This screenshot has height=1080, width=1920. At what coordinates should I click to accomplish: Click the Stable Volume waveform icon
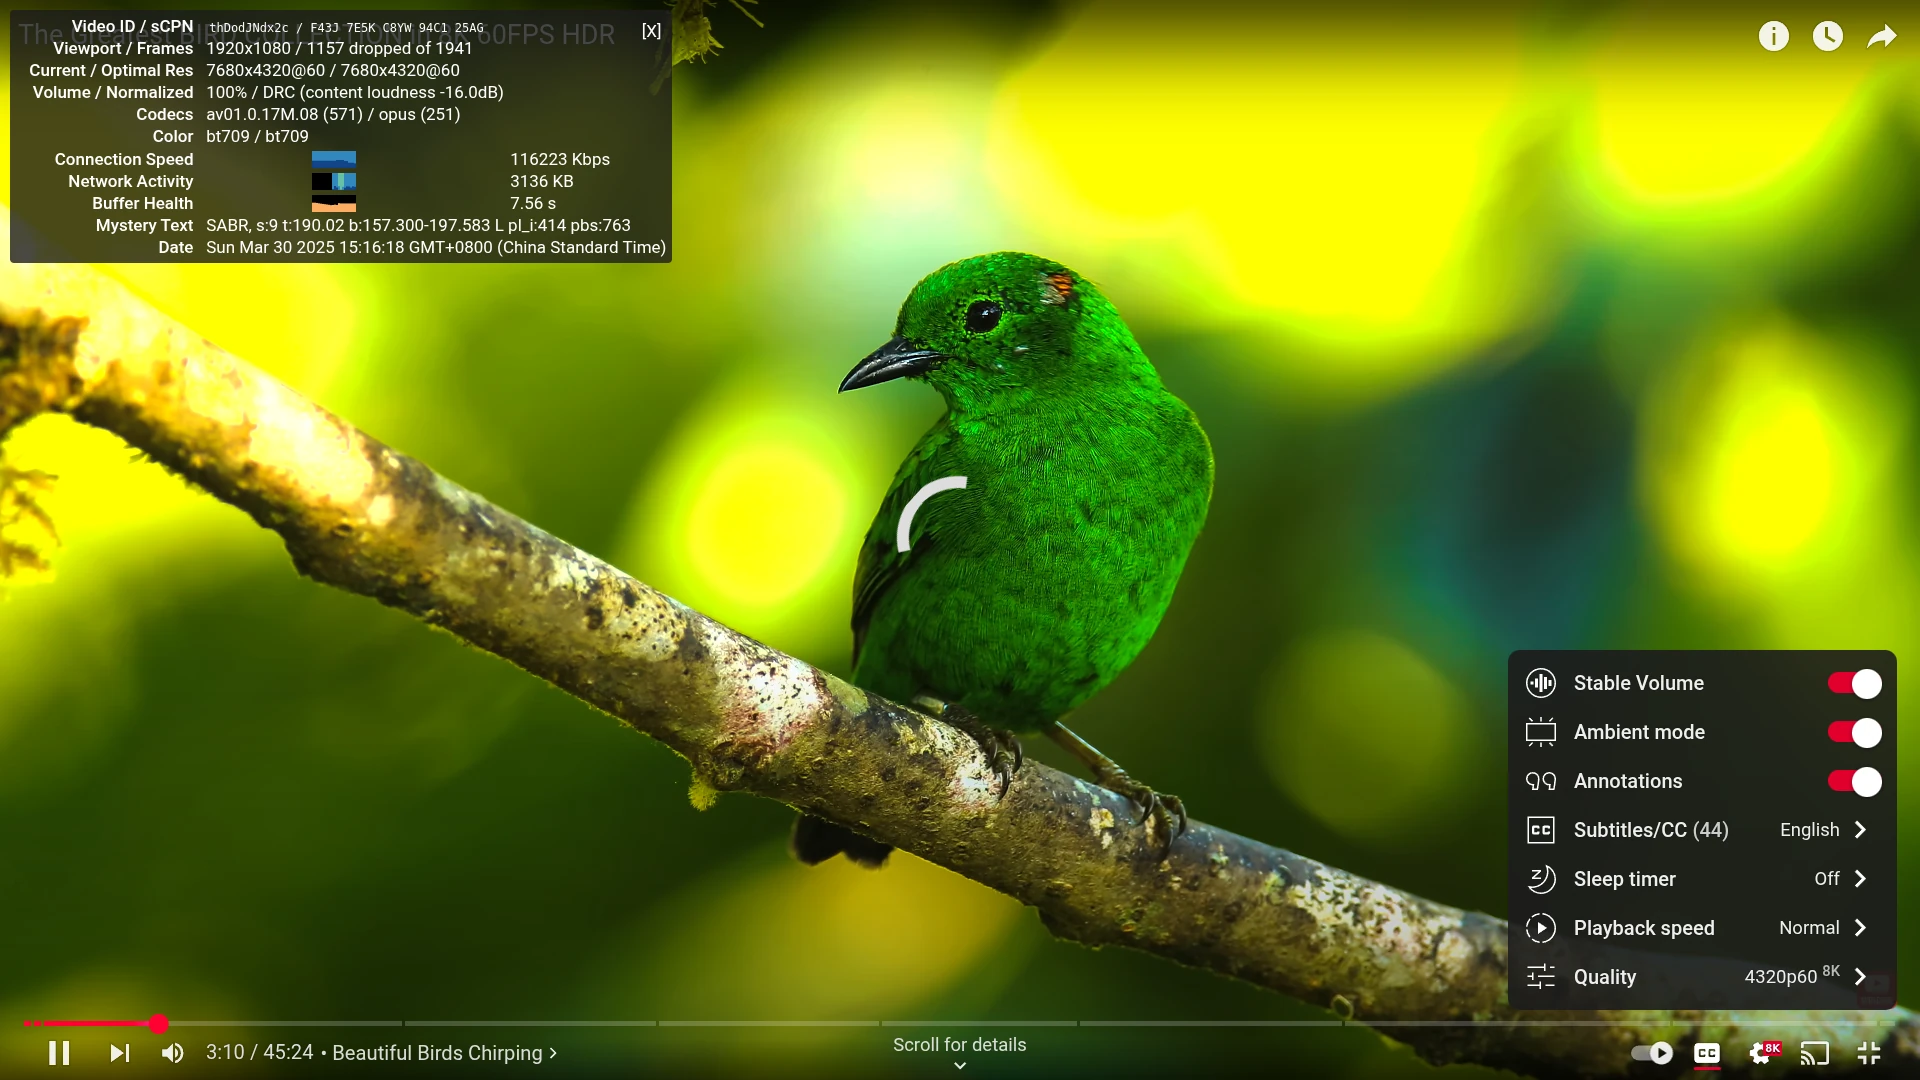coord(1541,683)
